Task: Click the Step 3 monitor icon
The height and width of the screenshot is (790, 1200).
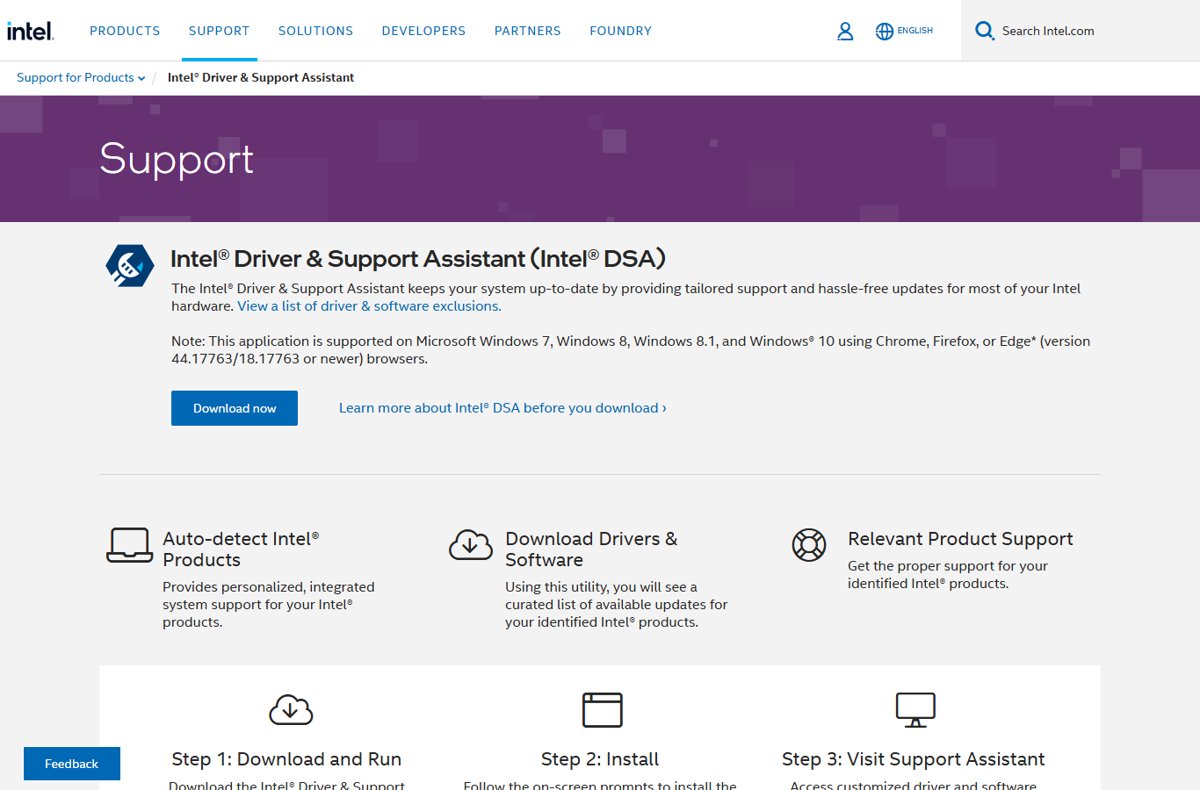Action: pyautogui.click(x=915, y=709)
